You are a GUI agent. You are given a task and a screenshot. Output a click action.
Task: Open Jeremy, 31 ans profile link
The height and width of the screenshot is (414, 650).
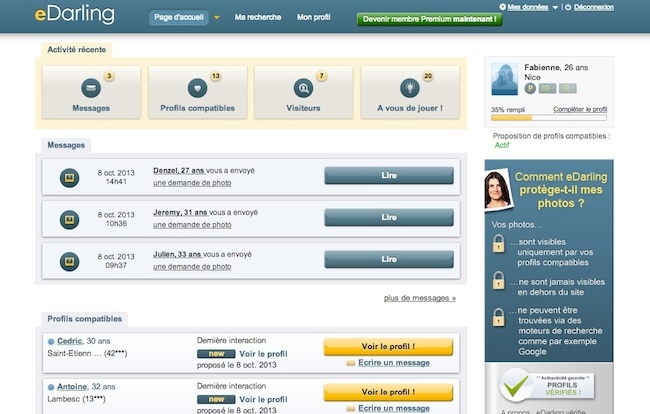(180, 212)
